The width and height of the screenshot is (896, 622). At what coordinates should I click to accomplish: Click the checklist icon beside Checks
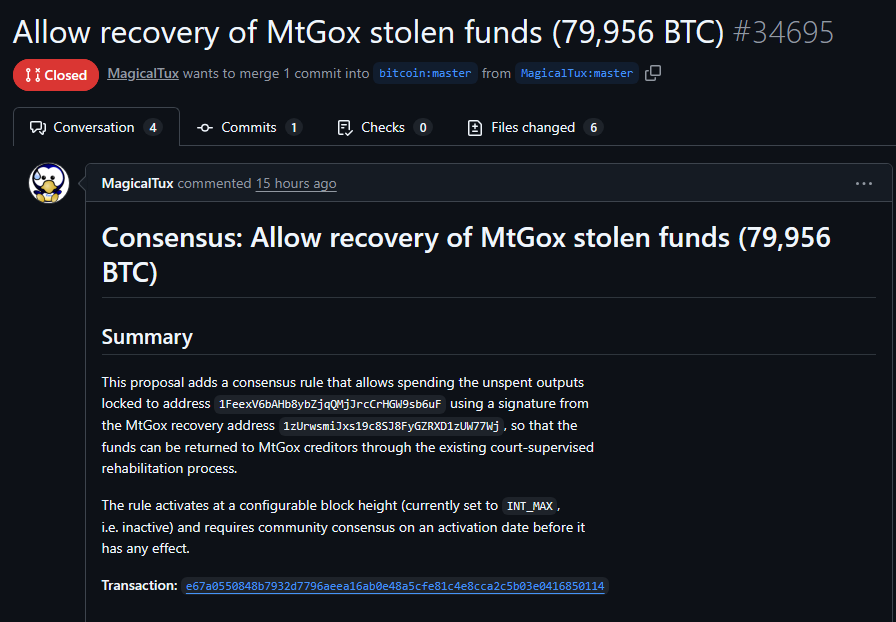345,127
